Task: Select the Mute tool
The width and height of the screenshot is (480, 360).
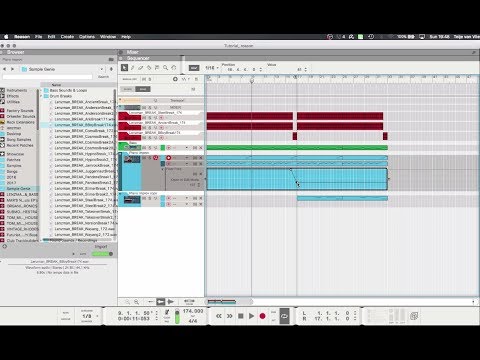Action: 157,68
